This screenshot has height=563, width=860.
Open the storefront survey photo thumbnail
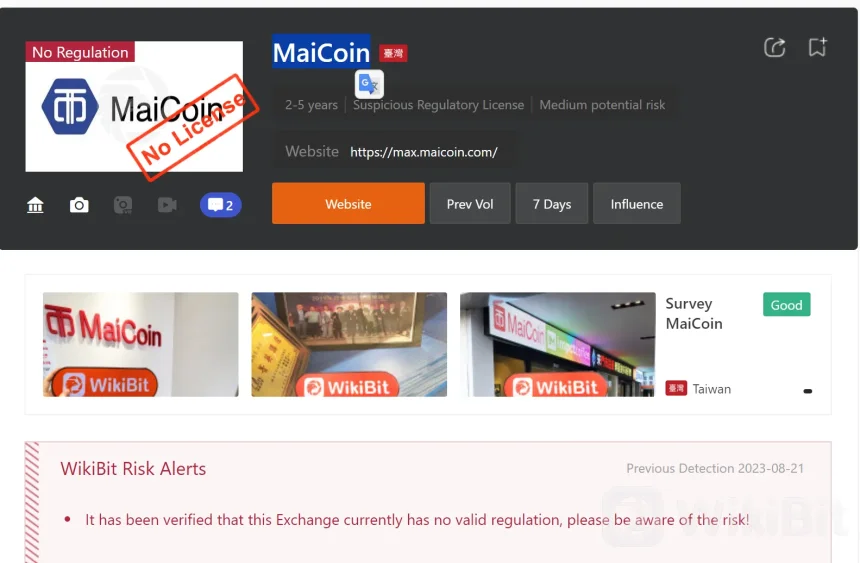(558, 344)
